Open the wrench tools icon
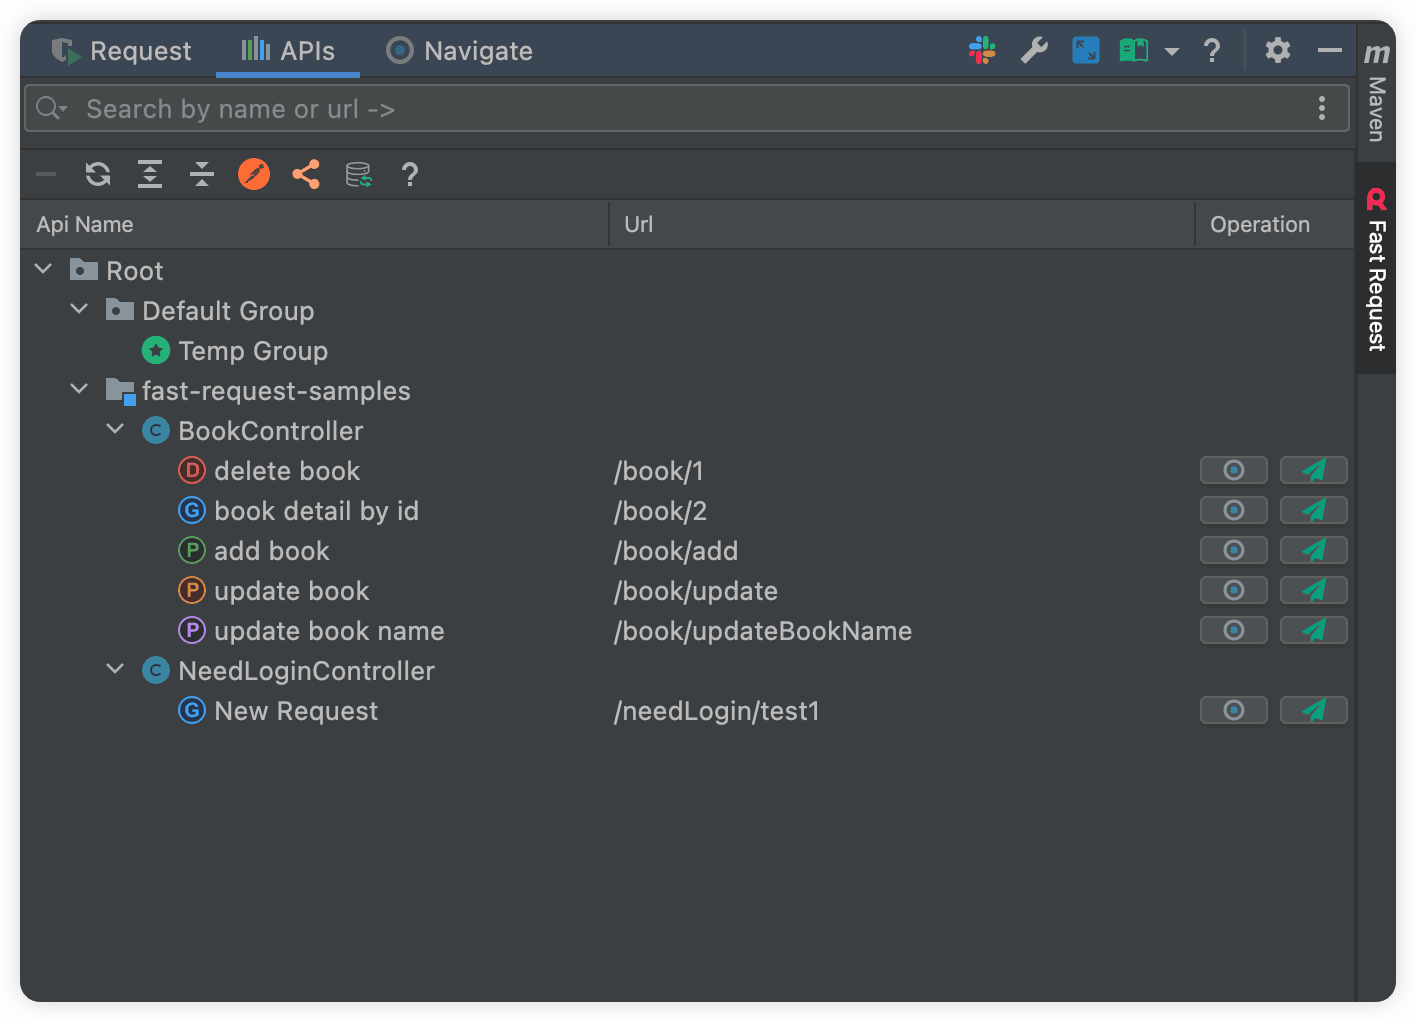The width and height of the screenshot is (1416, 1022). (x=1034, y=50)
